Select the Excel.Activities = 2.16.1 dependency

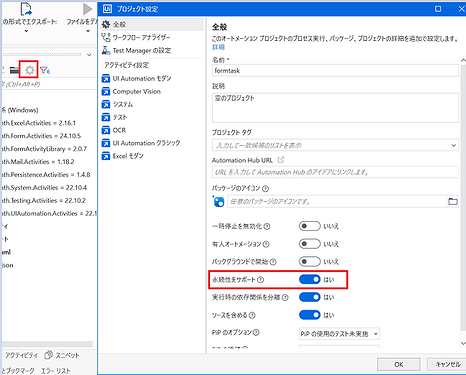click(38, 123)
